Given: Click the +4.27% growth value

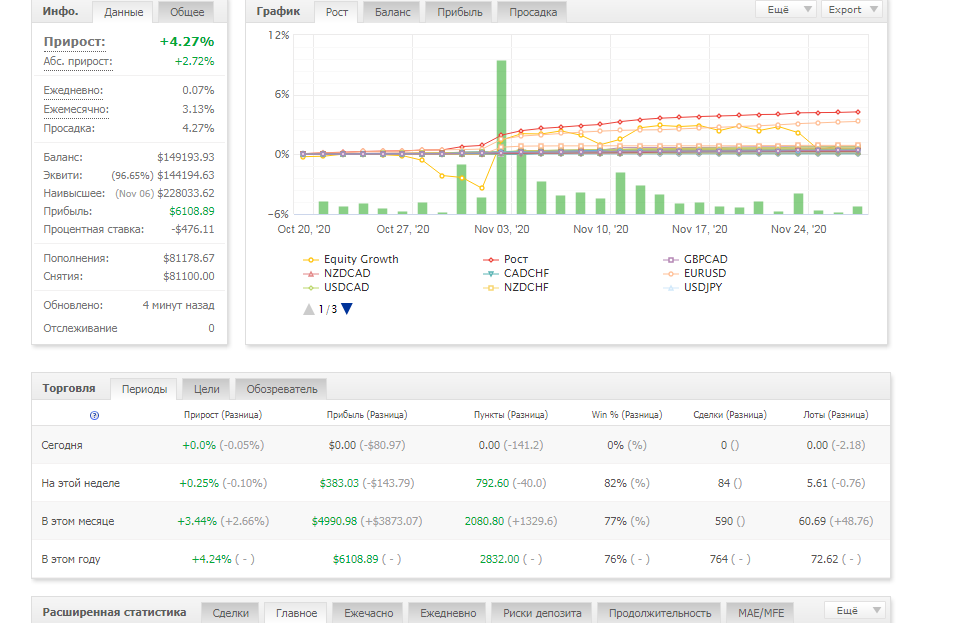Looking at the screenshot, I should pyautogui.click(x=187, y=42).
